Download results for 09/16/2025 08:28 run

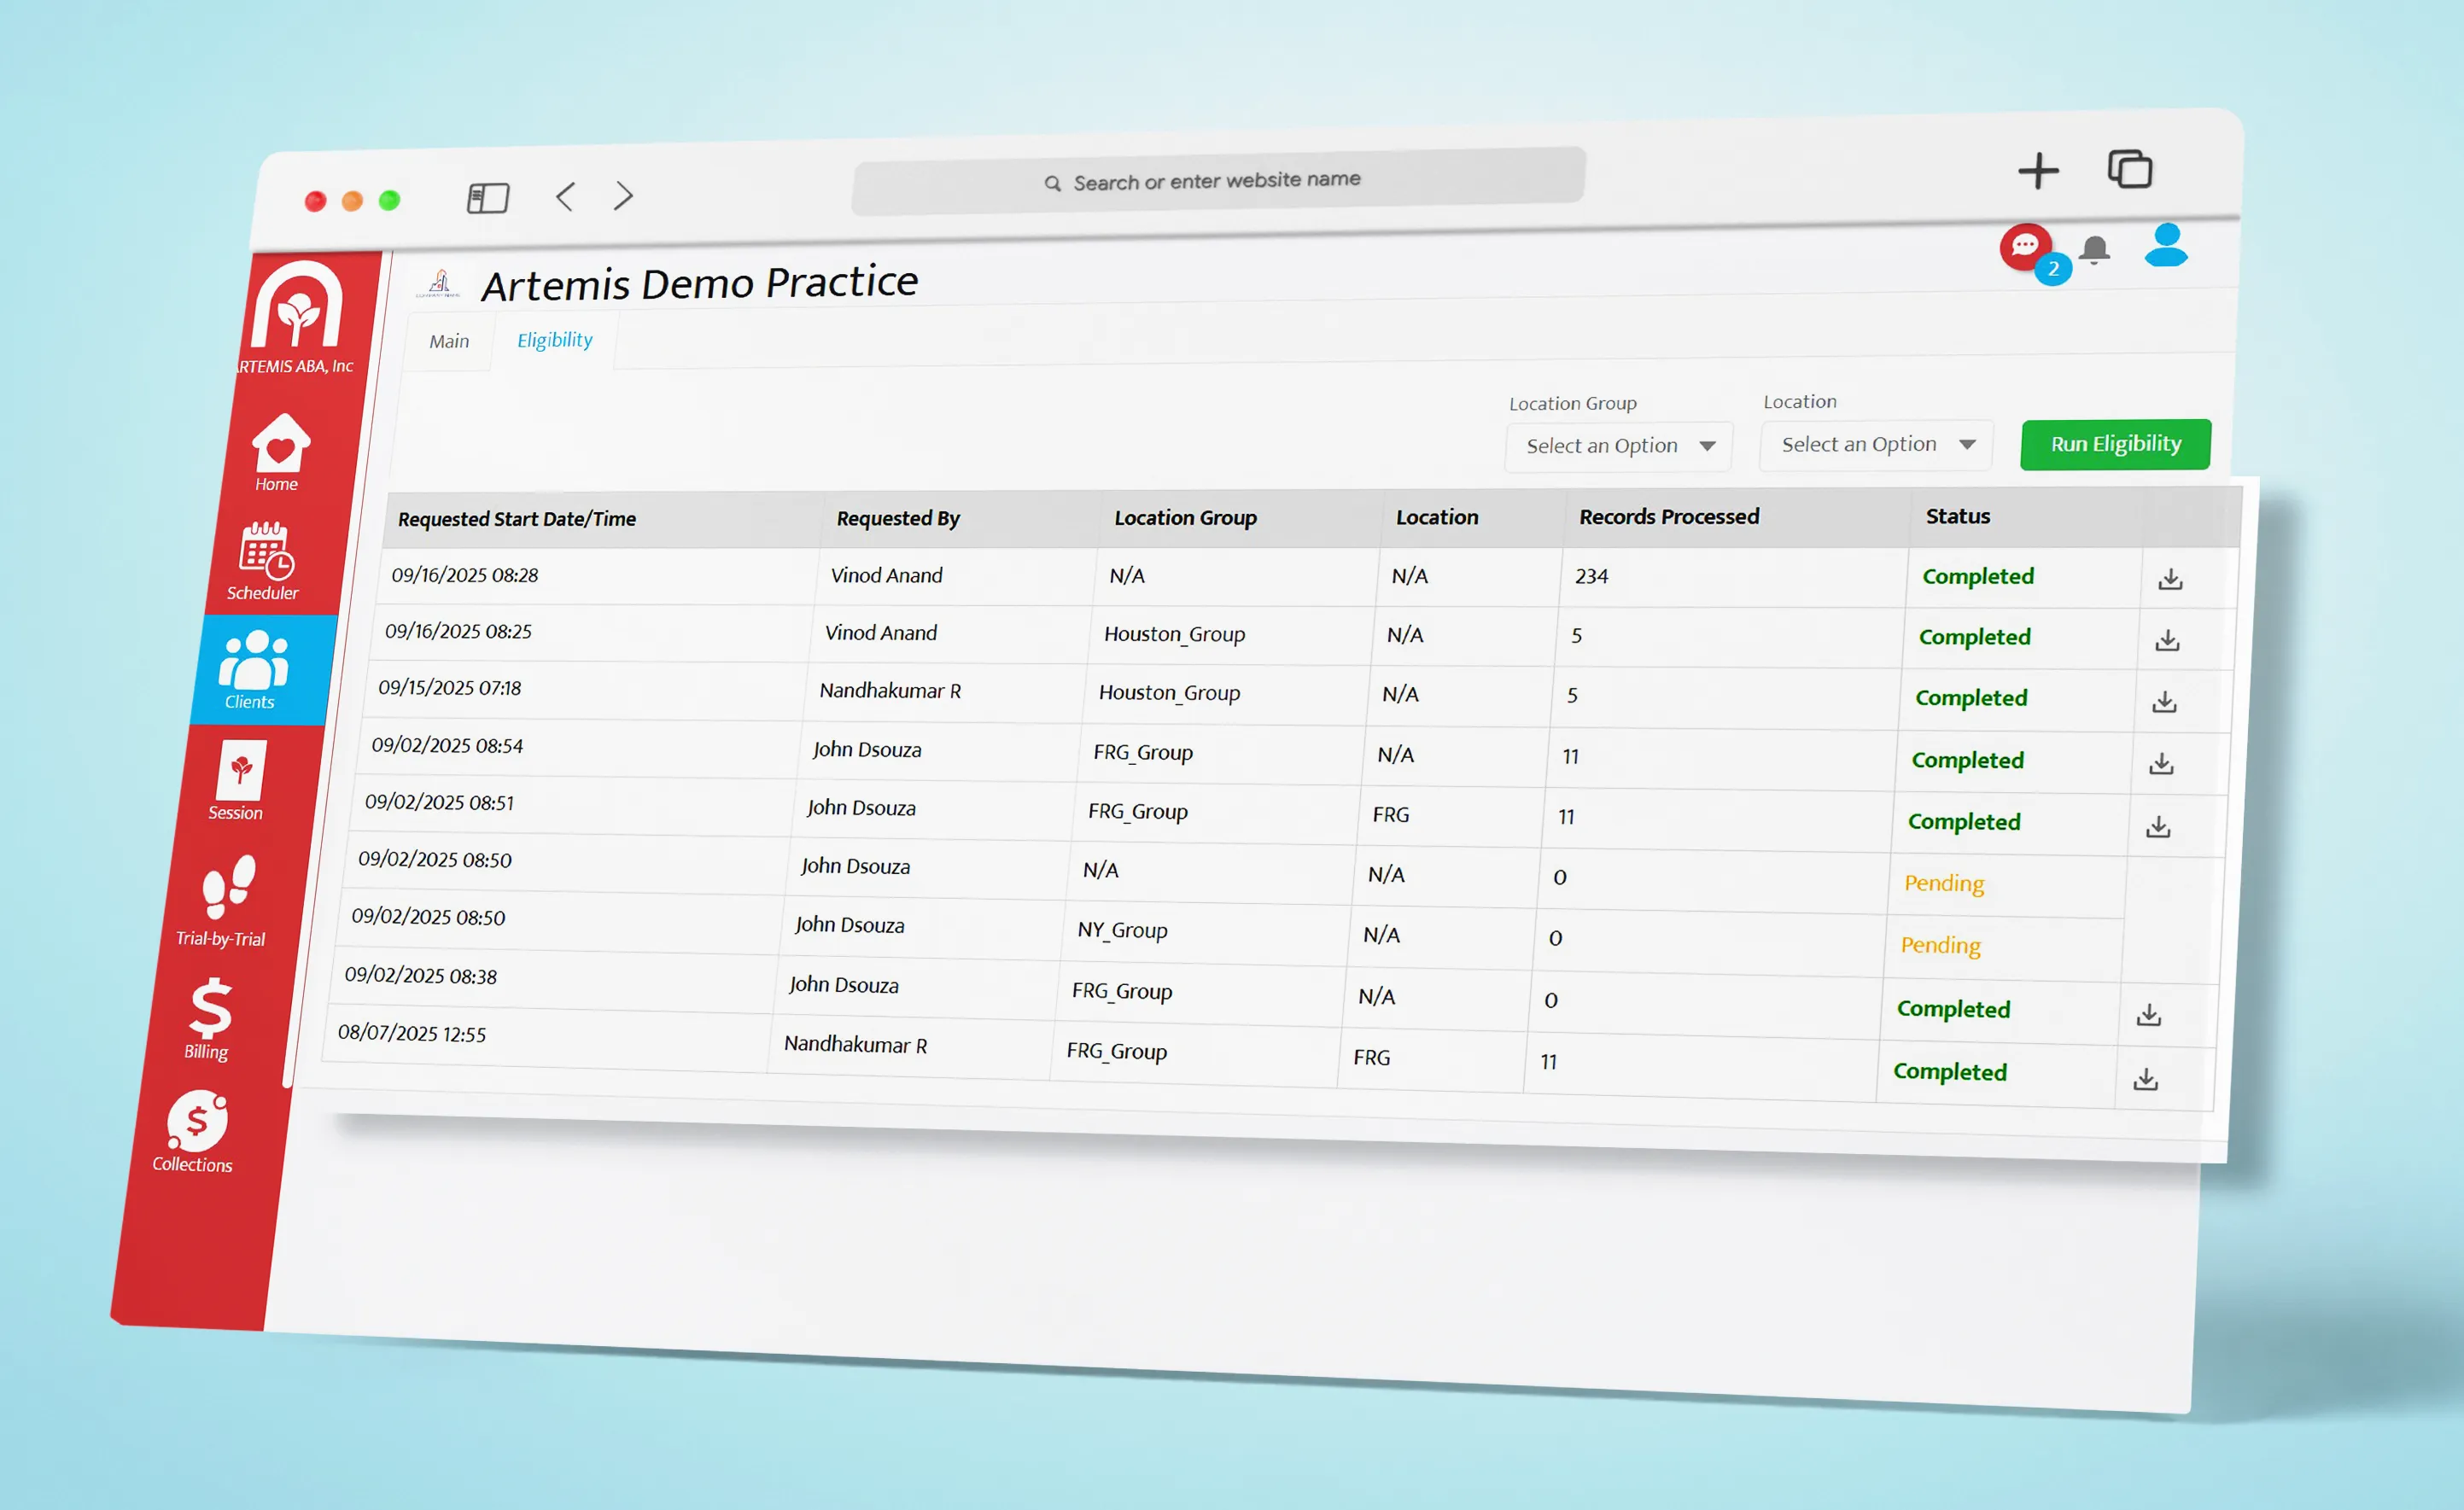tap(2170, 579)
